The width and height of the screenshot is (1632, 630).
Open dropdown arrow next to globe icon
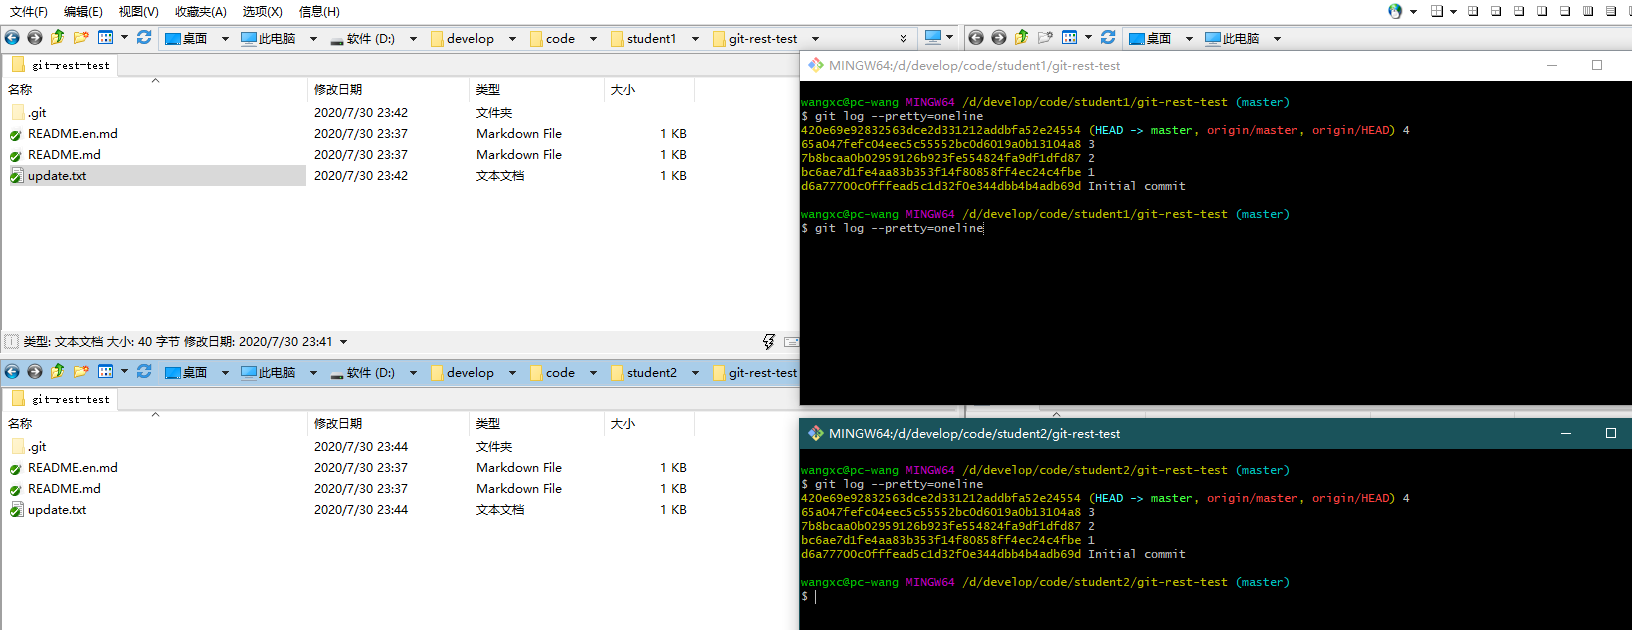pos(1413,12)
